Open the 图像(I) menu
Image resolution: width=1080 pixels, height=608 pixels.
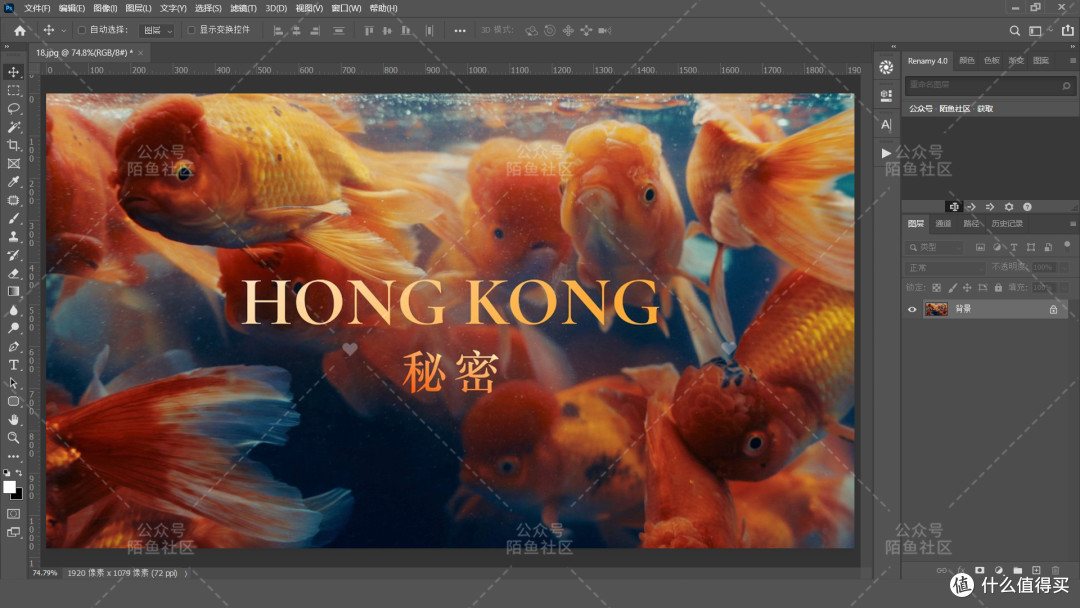(105, 8)
